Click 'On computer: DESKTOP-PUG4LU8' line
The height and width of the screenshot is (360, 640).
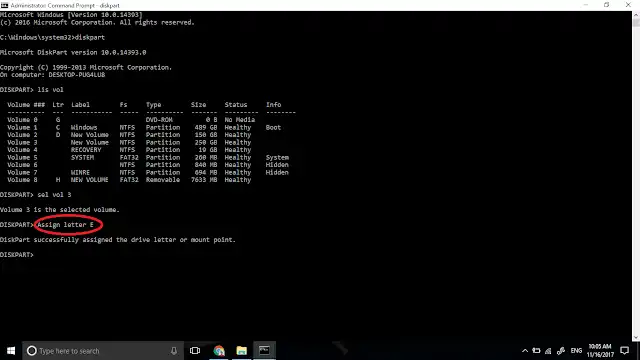click(x=52, y=75)
